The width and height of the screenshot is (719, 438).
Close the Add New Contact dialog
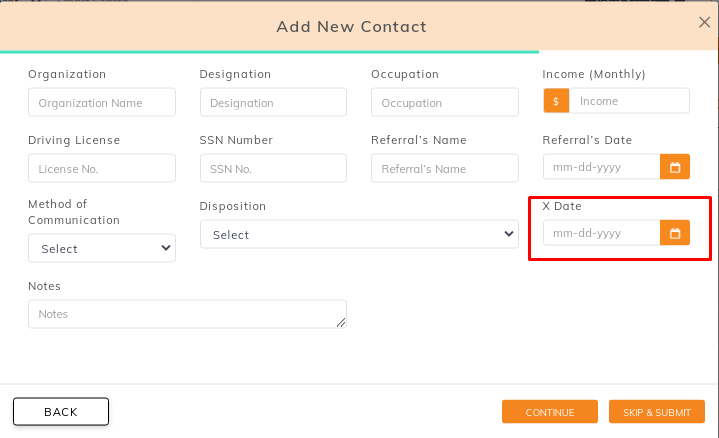pyautogui.click(x=704, y=22)
